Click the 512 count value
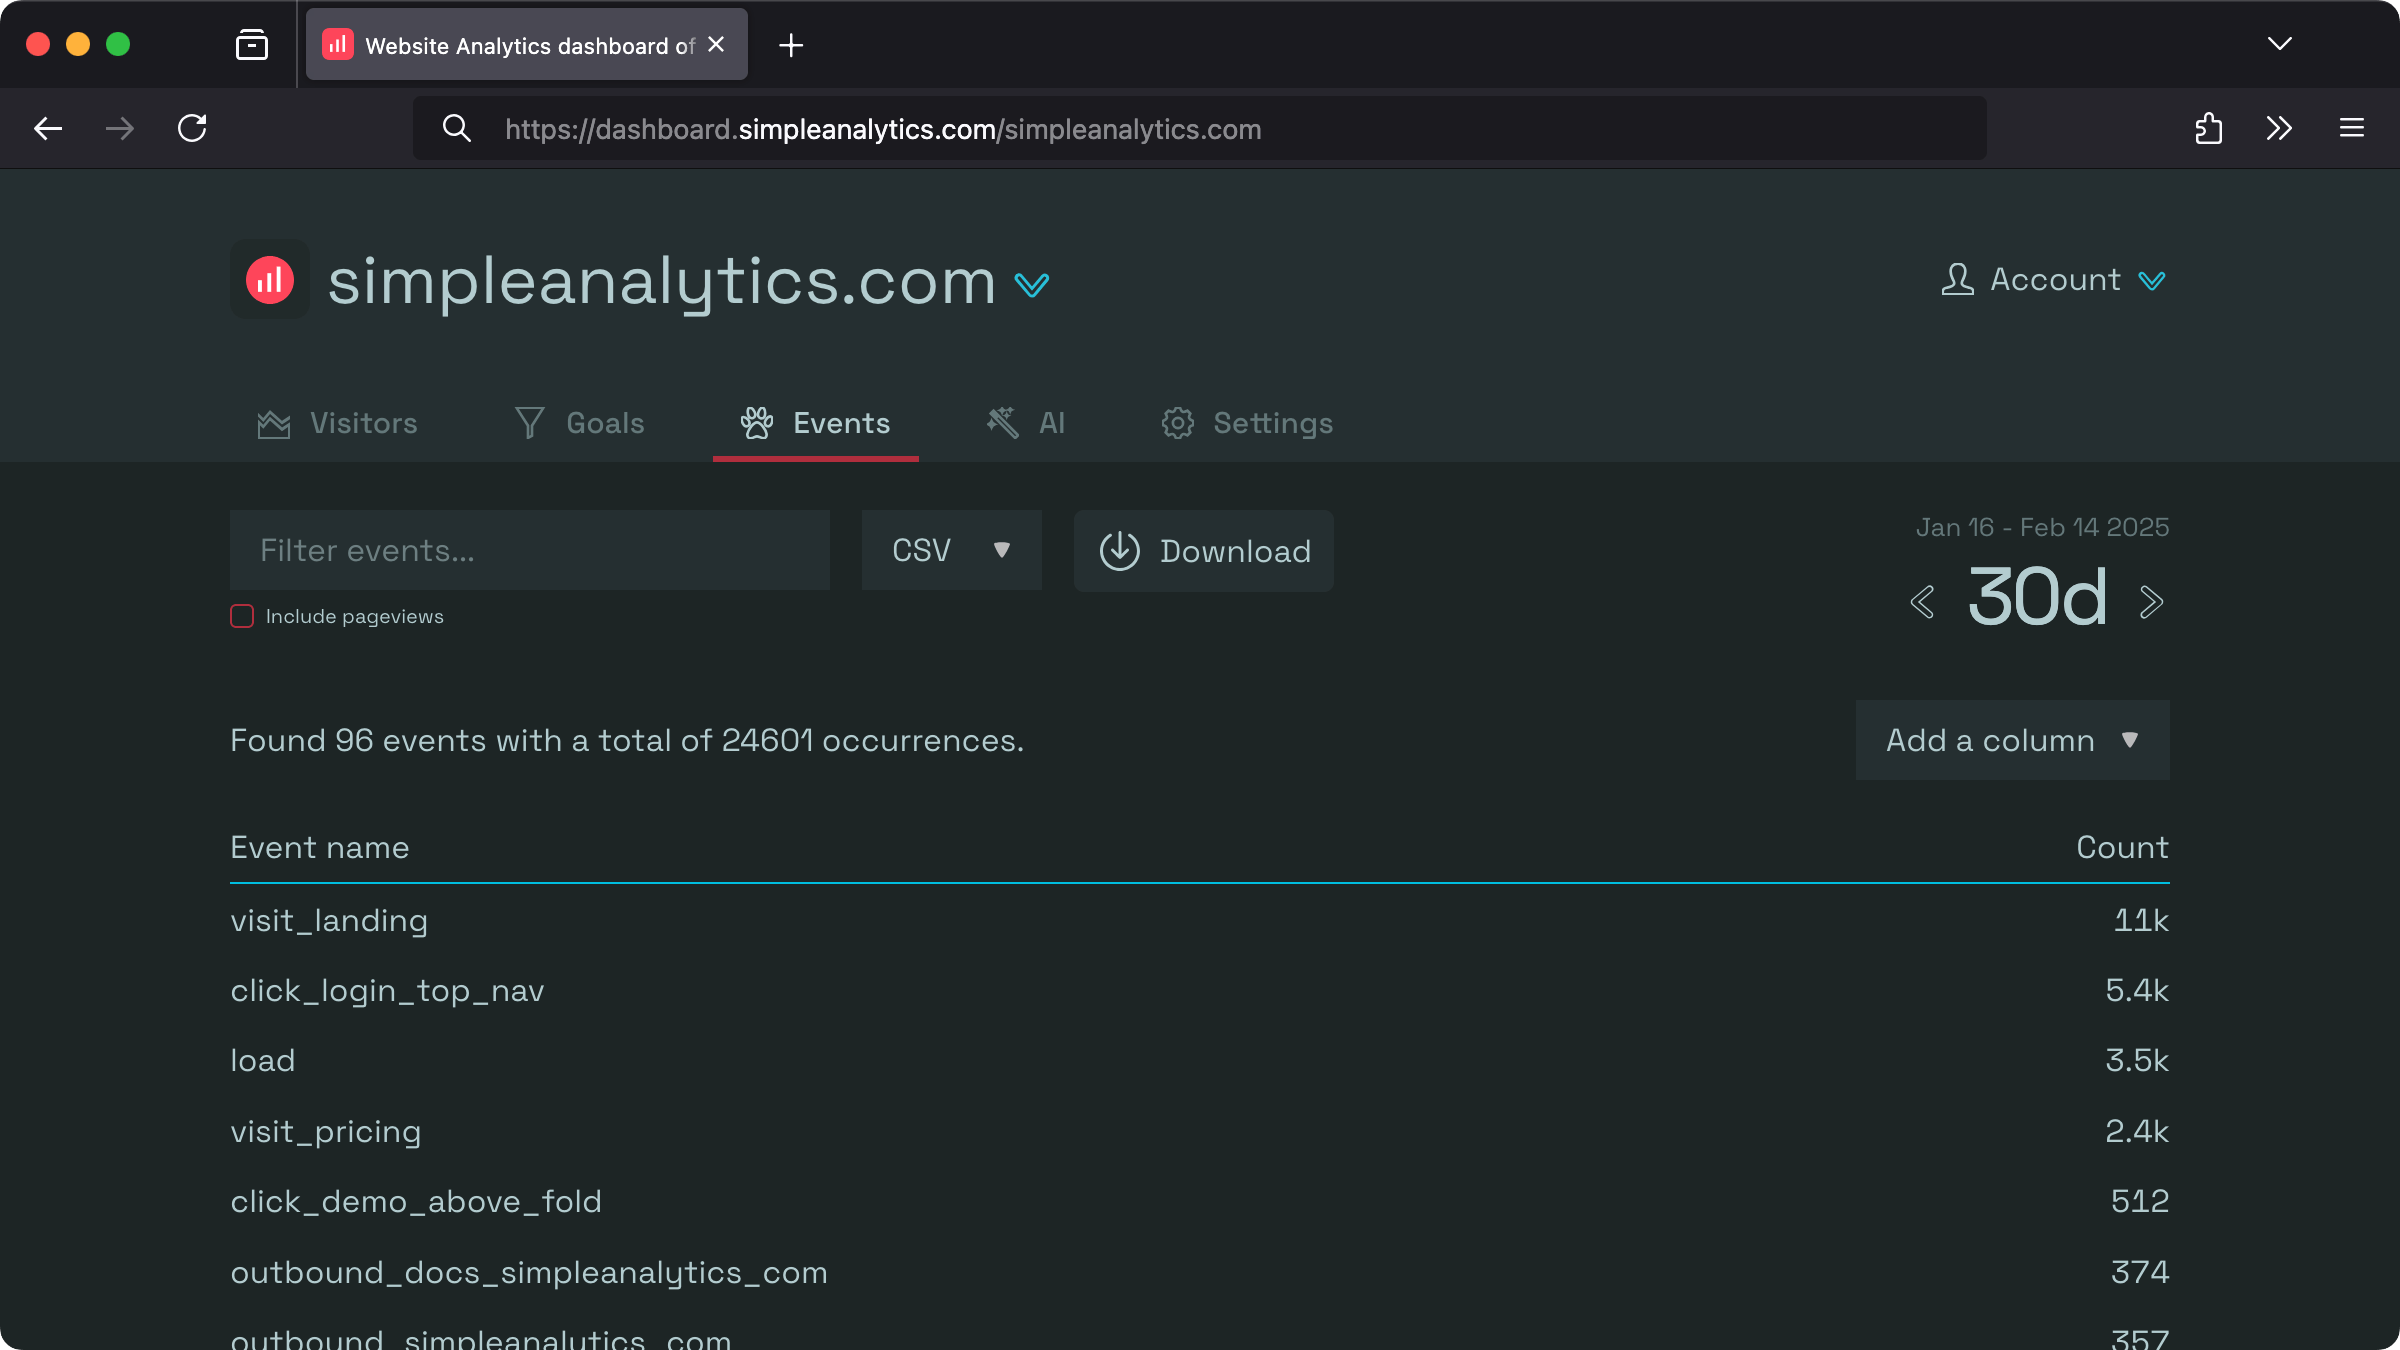The width and height of the screenshot is (2400, 1350). point(2140,1201)
